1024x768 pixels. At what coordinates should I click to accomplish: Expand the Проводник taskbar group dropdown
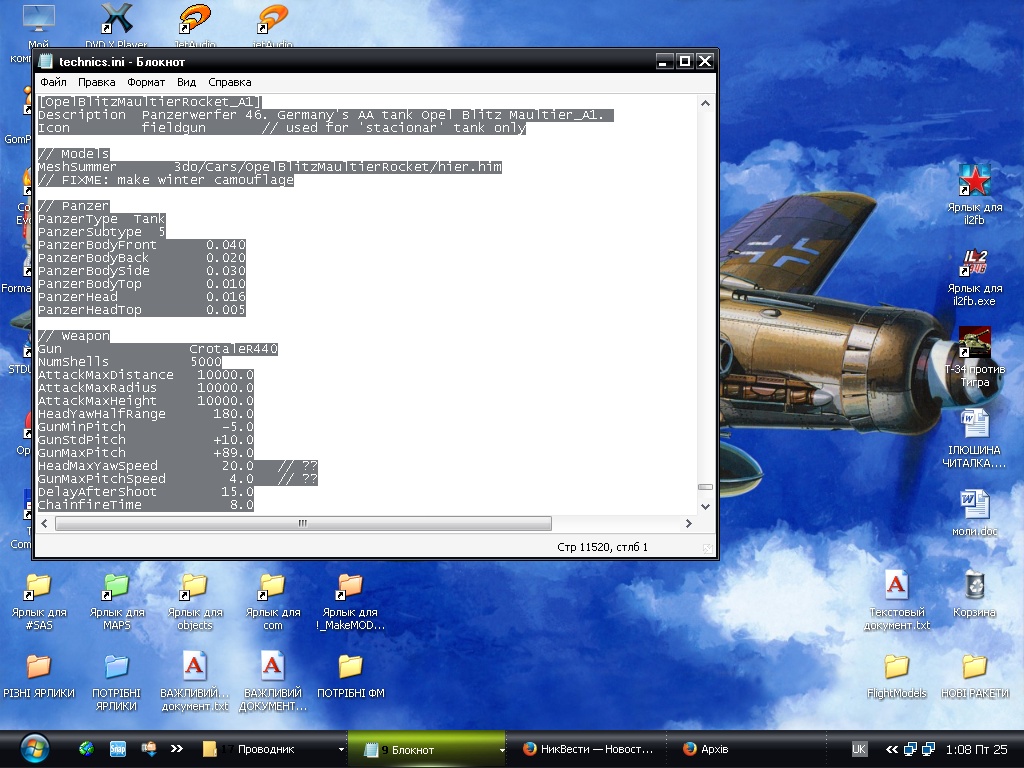341,749
